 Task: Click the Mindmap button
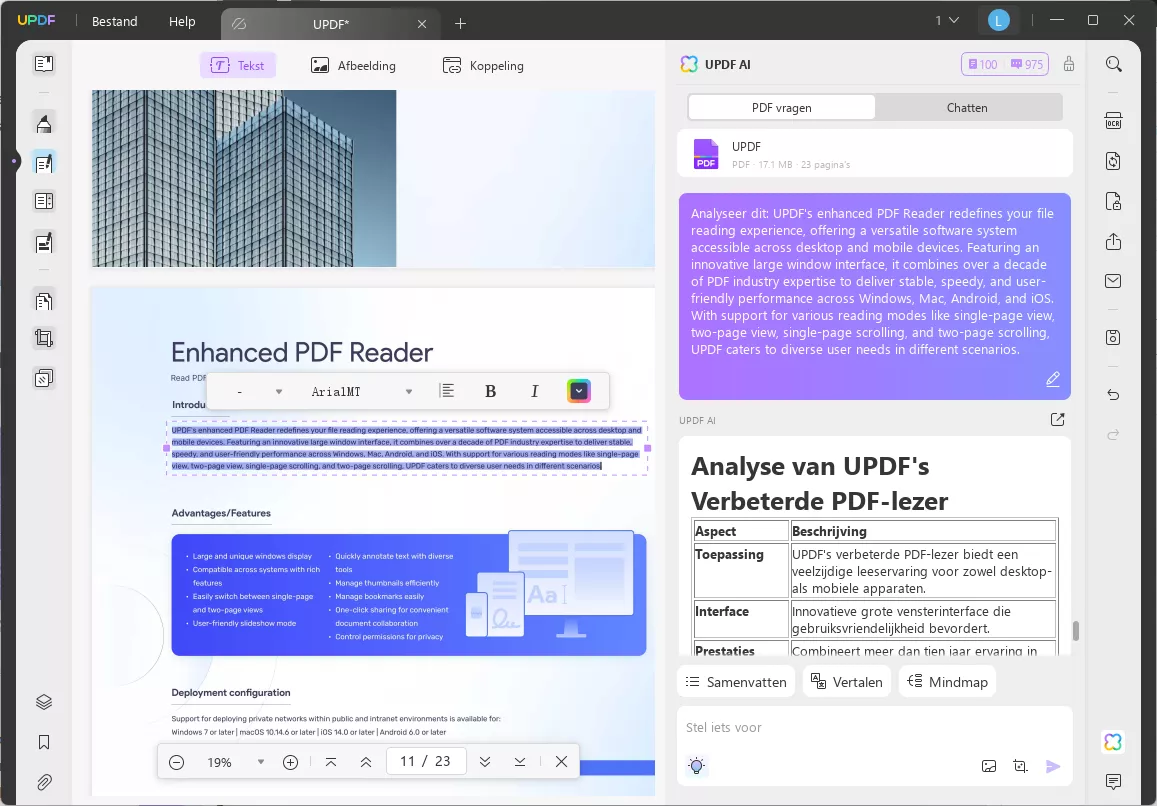(947, 682)
